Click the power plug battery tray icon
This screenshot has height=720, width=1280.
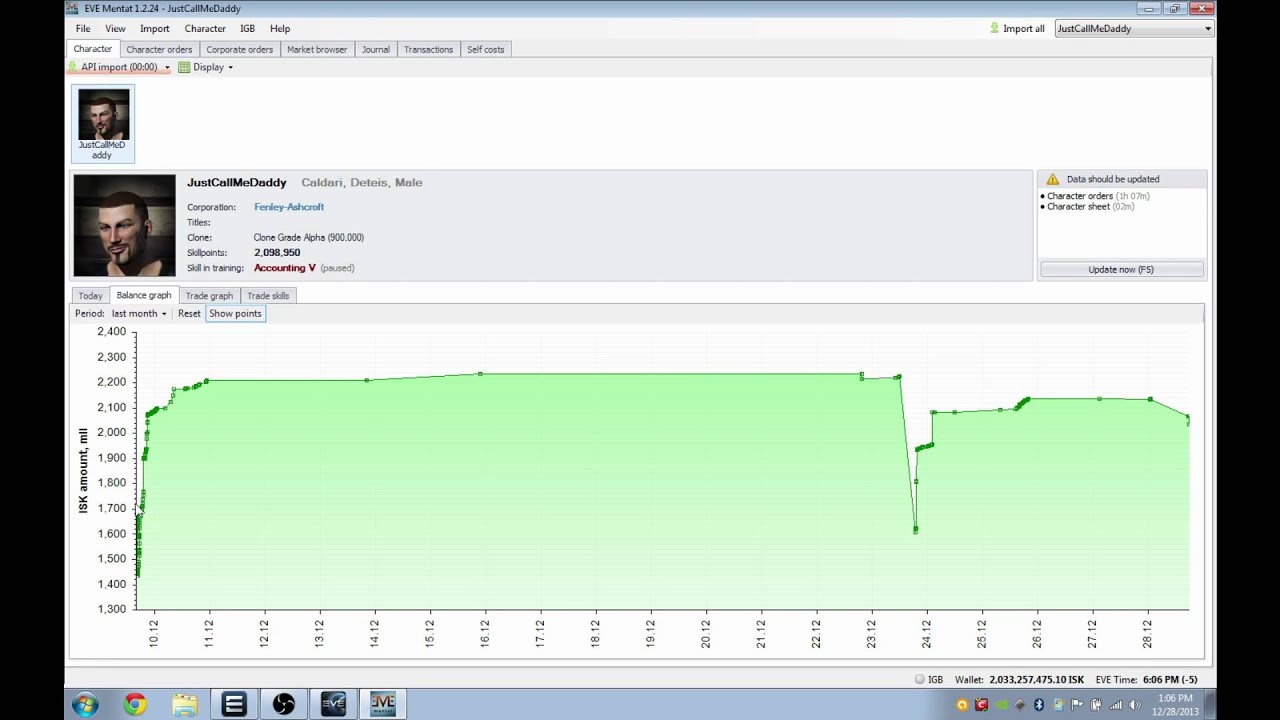point(1096,705)
